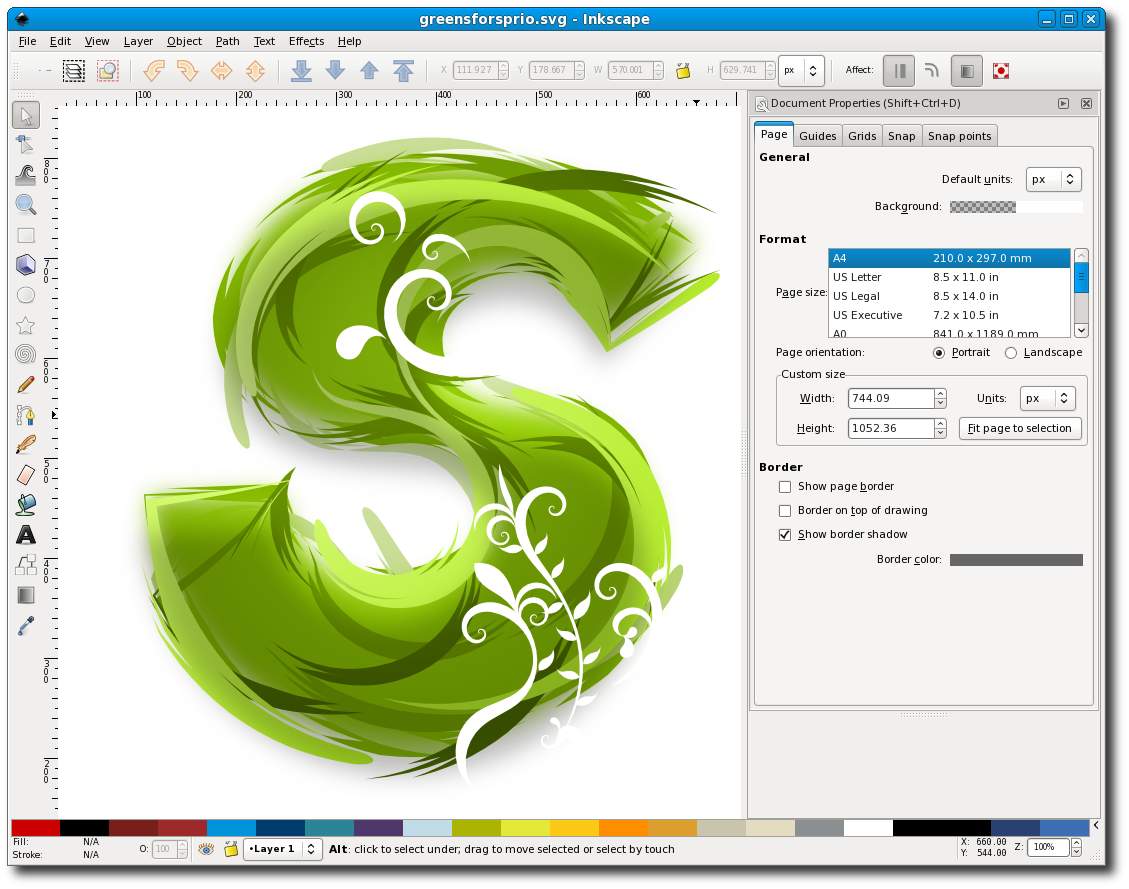Open the Layer menu
Image resolution: width=1129 pixels, height=889 pixels.
[138, 41]
